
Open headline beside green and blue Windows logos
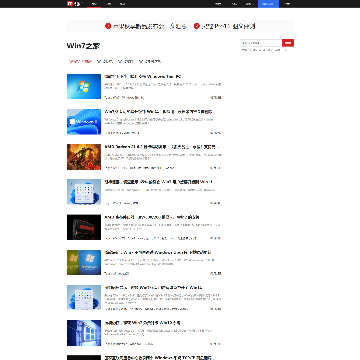point(158,252)
